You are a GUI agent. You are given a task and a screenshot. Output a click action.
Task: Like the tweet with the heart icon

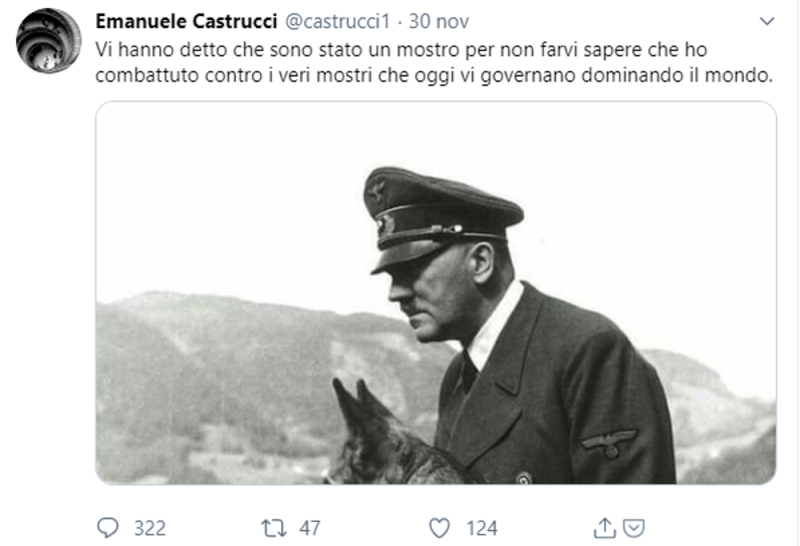[x=439, y=528]
